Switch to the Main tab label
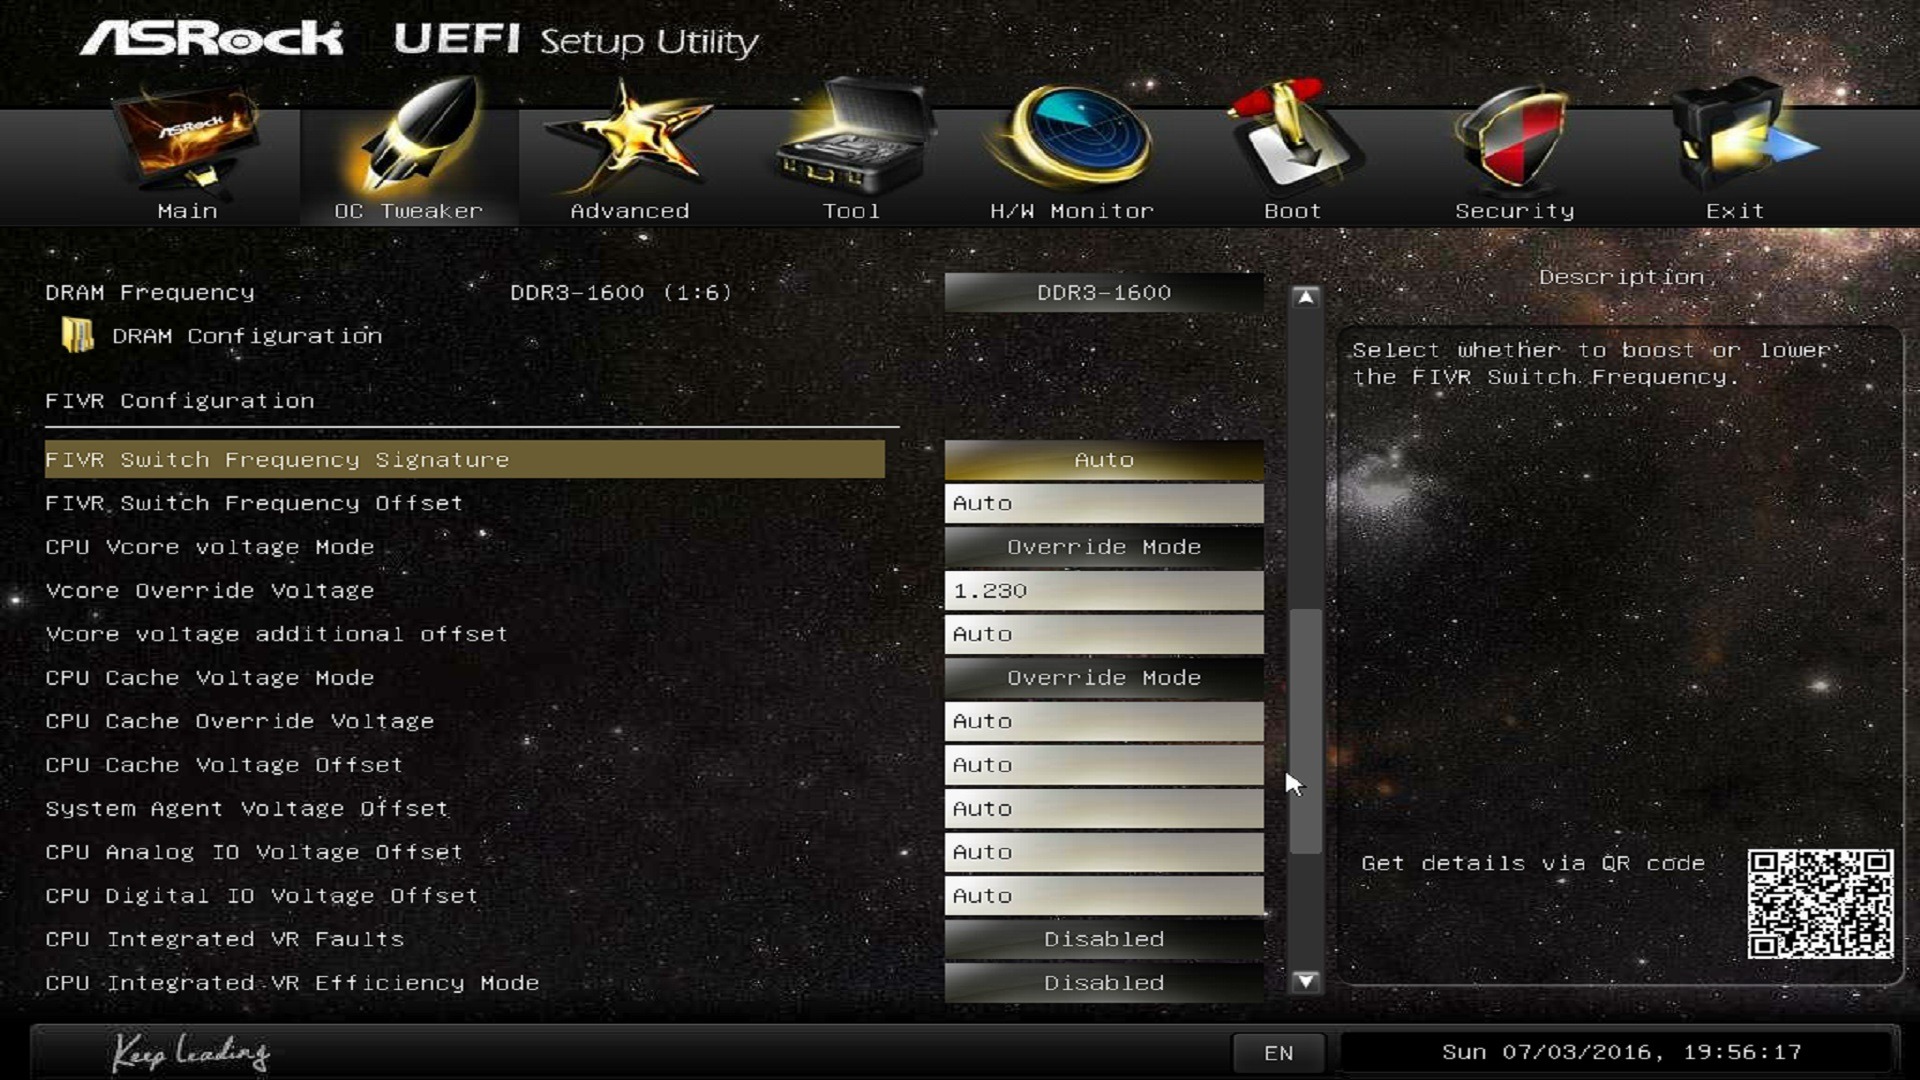Image resolution: width=1920 pixels, height=1080 pixels. pyautogui.click(x=187, y=211)
